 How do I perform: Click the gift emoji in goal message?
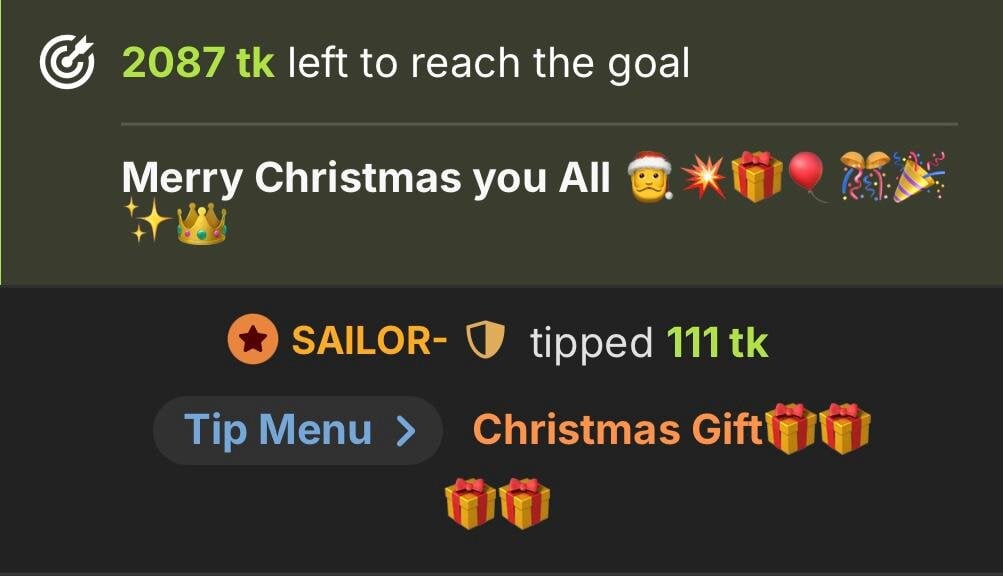pyautogui.click(x=757, y=177)
